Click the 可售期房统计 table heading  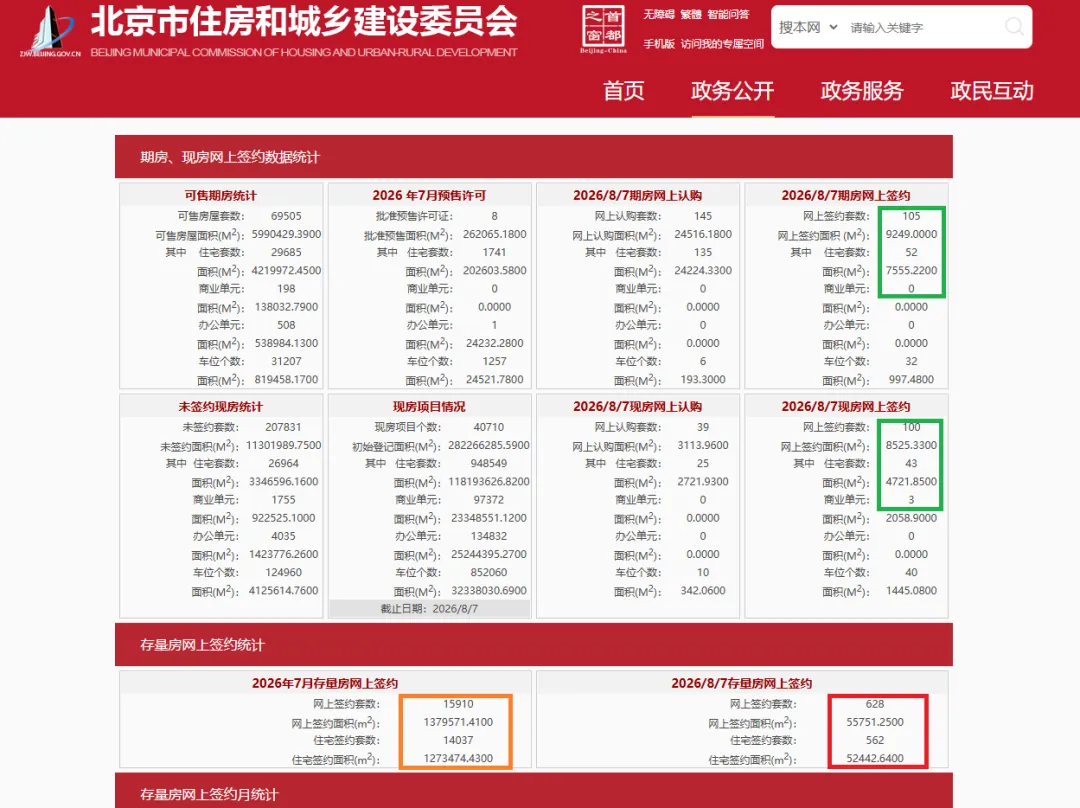click(x=220, y=196)
